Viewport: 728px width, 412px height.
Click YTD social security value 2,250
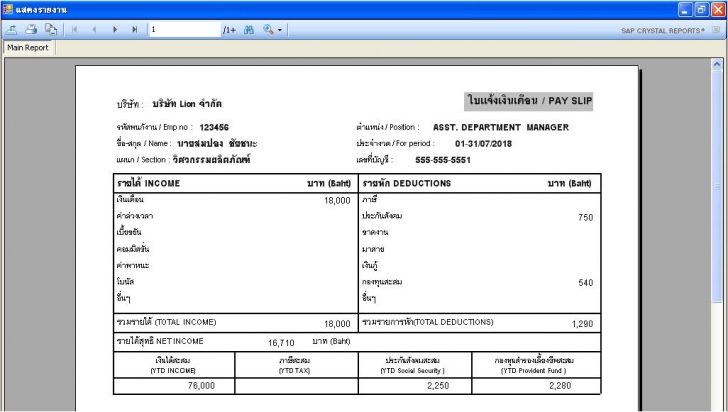[438, 386]
